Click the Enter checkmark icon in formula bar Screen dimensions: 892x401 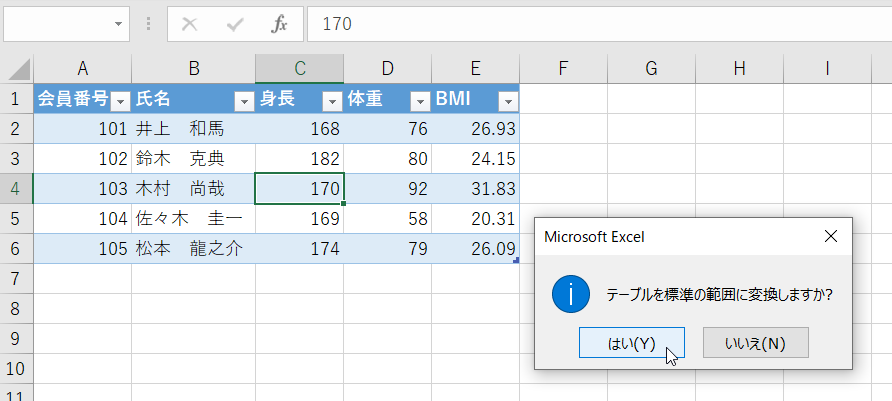coord(235,24)
